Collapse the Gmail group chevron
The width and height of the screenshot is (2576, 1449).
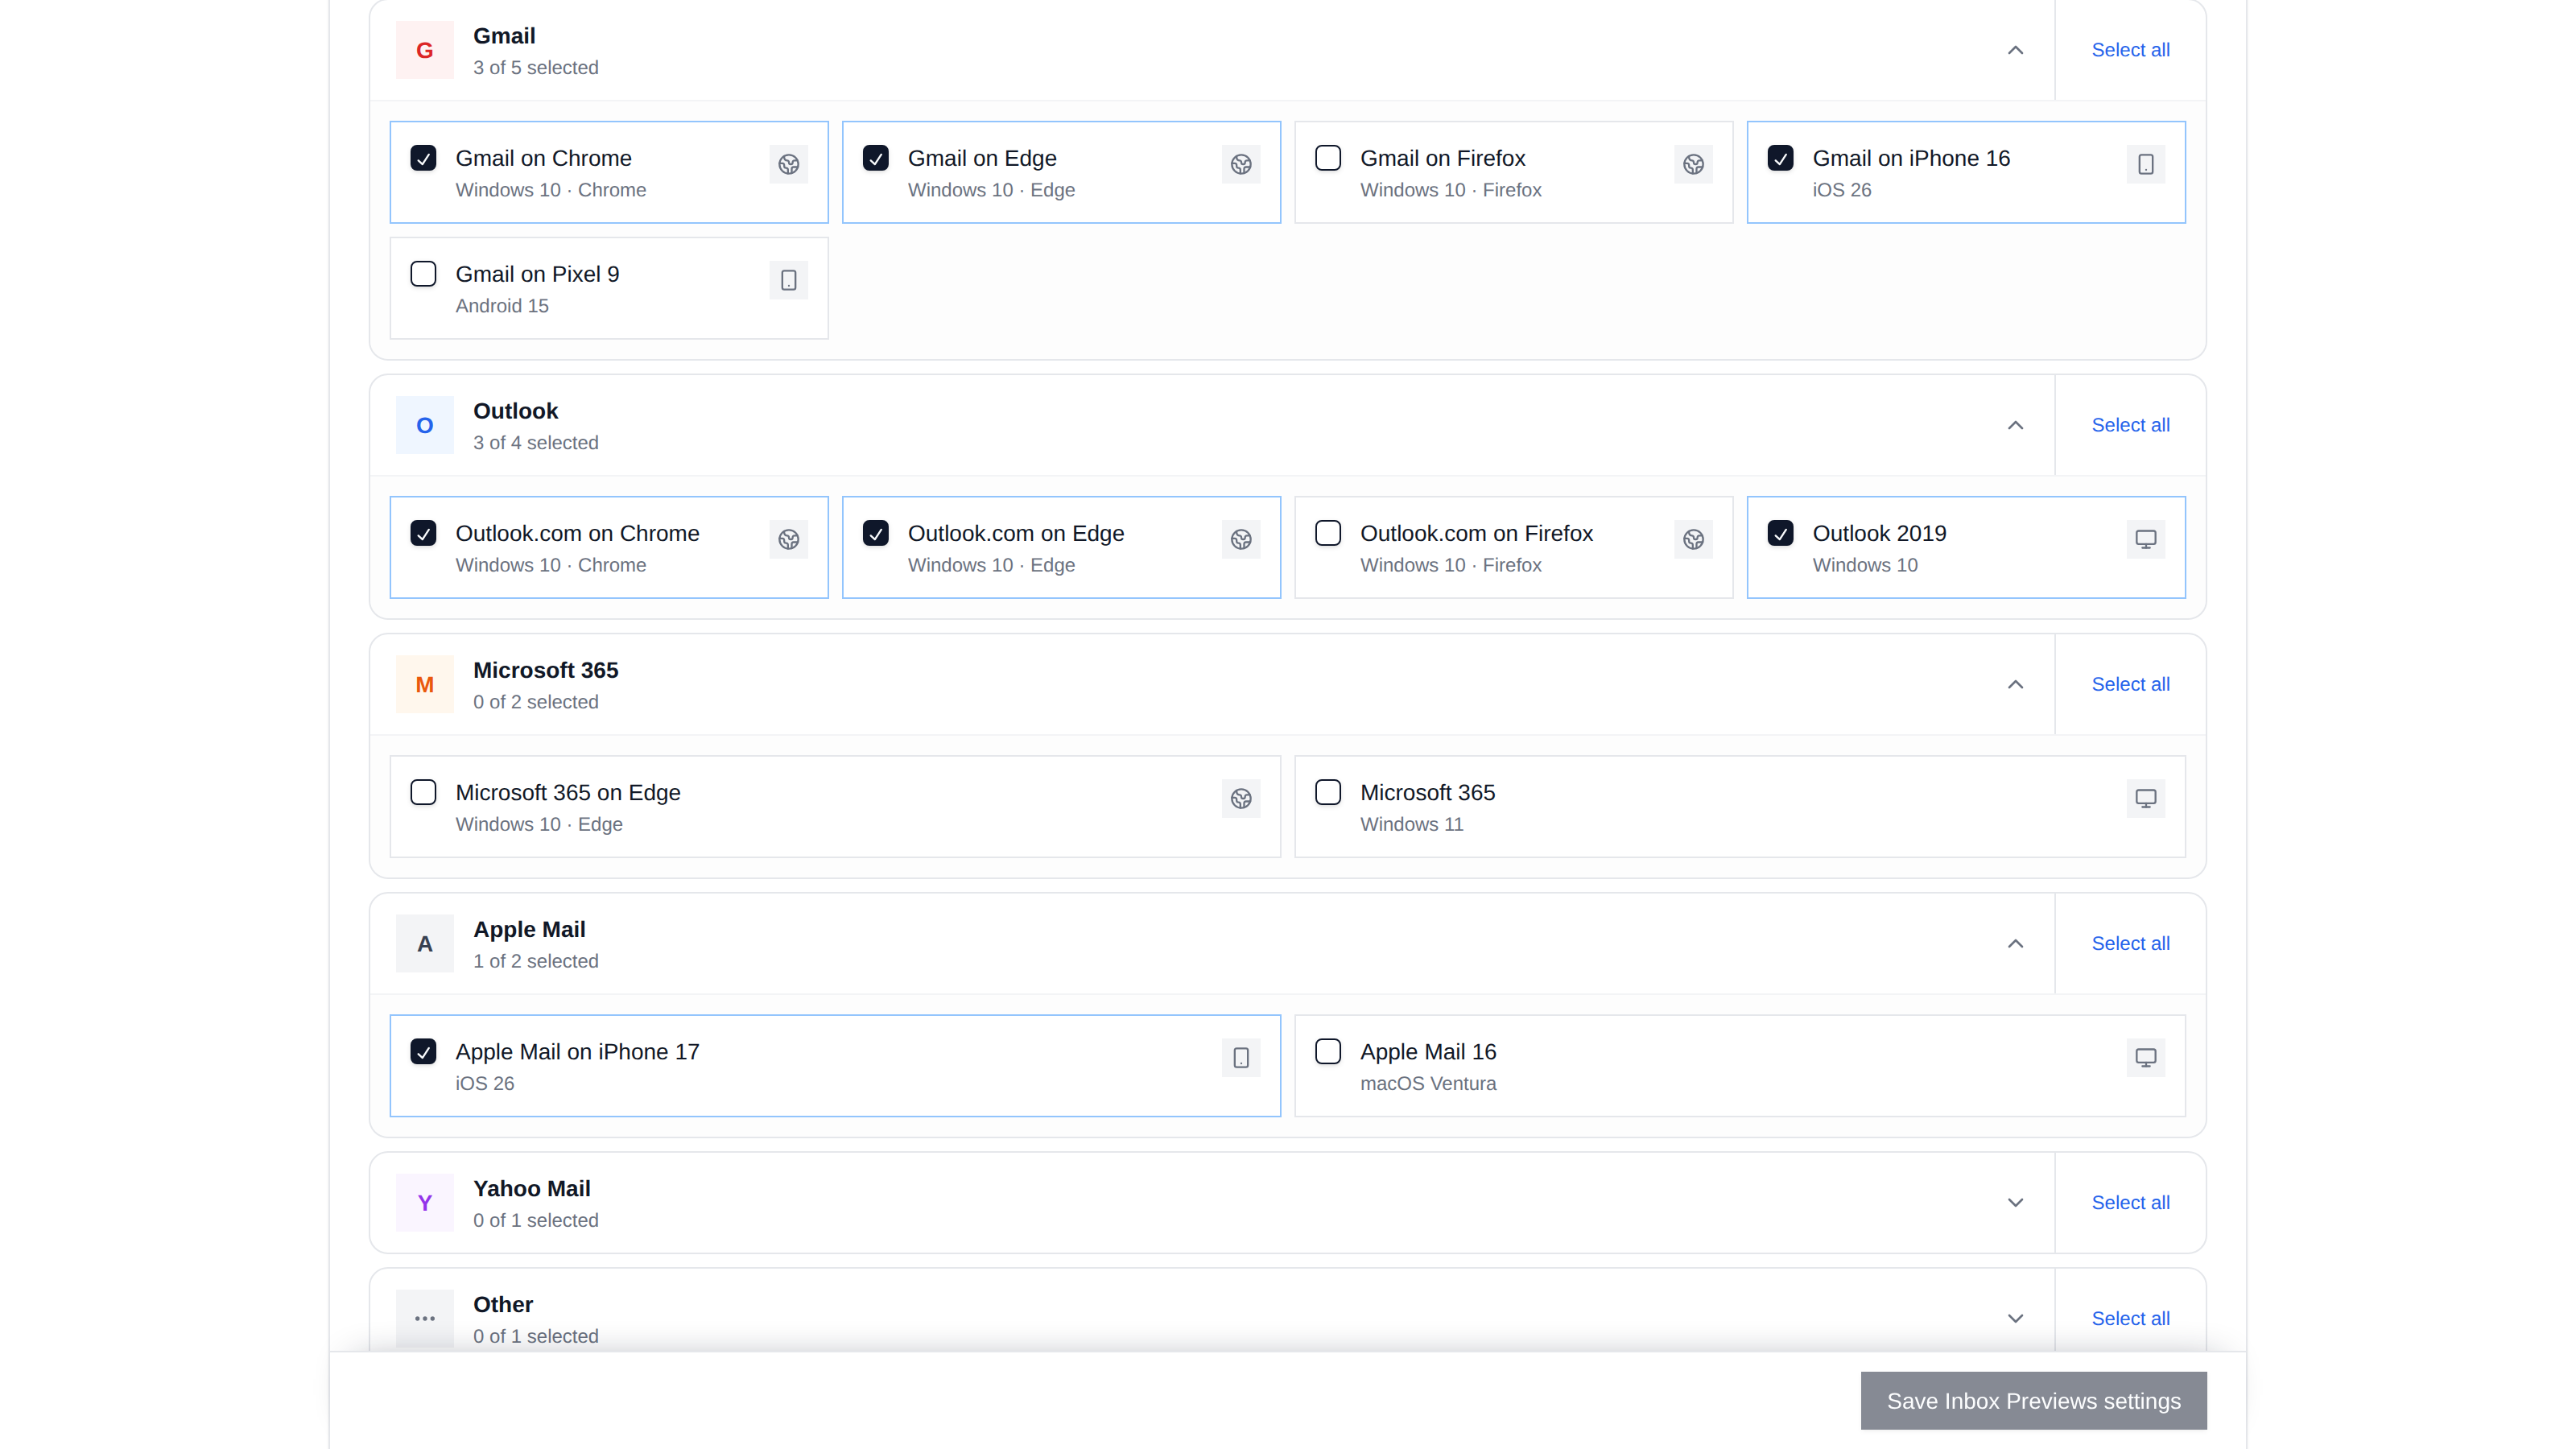pos(2015,50)
